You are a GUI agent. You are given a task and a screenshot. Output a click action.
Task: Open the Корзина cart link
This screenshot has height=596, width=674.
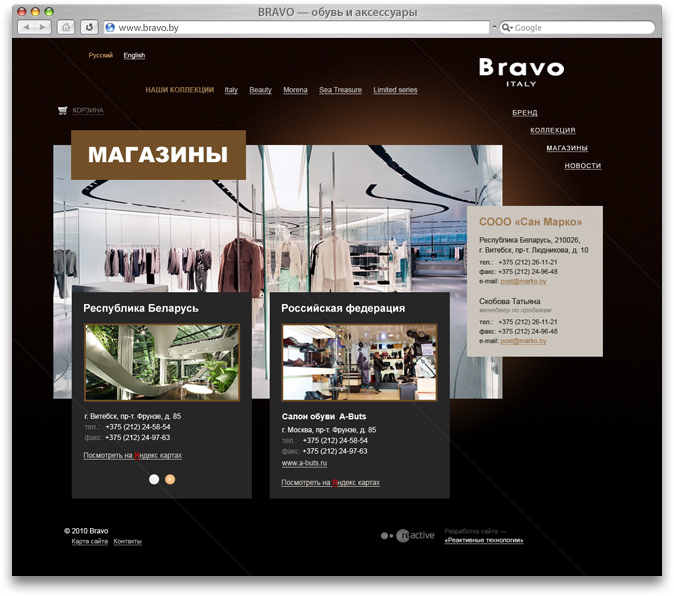point(88,110)
